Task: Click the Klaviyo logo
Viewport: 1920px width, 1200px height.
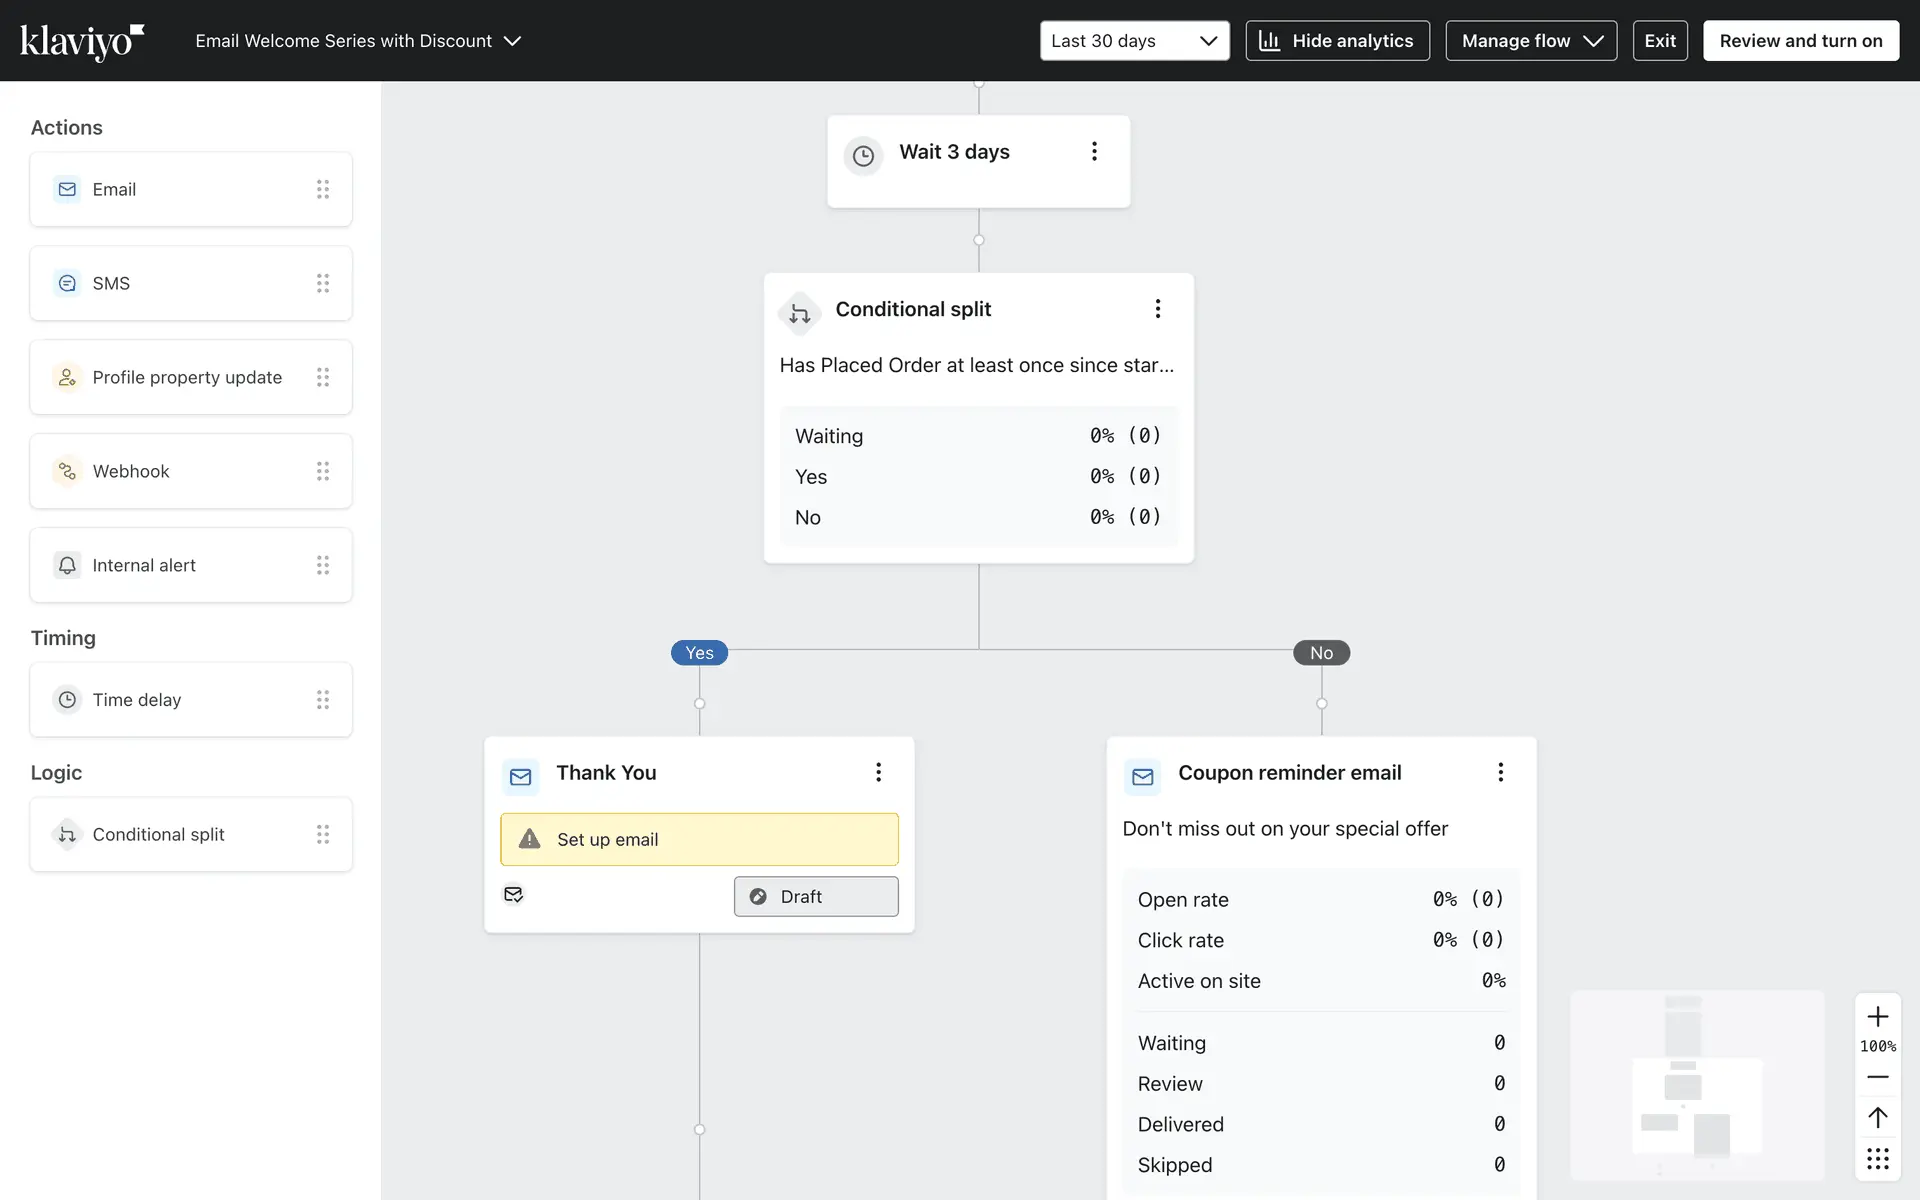Action: pos(82,41)
